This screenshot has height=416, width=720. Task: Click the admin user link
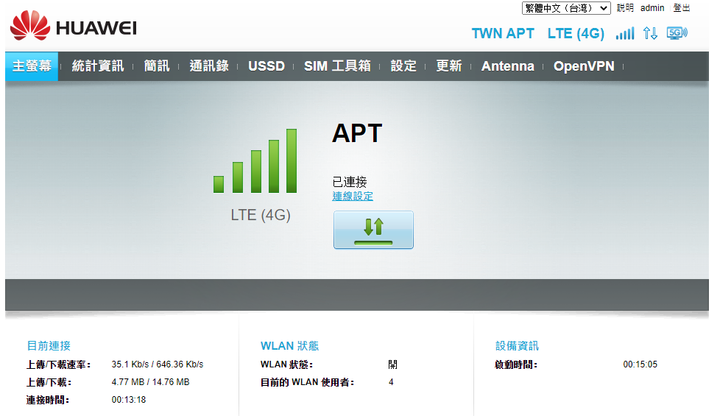652,8
